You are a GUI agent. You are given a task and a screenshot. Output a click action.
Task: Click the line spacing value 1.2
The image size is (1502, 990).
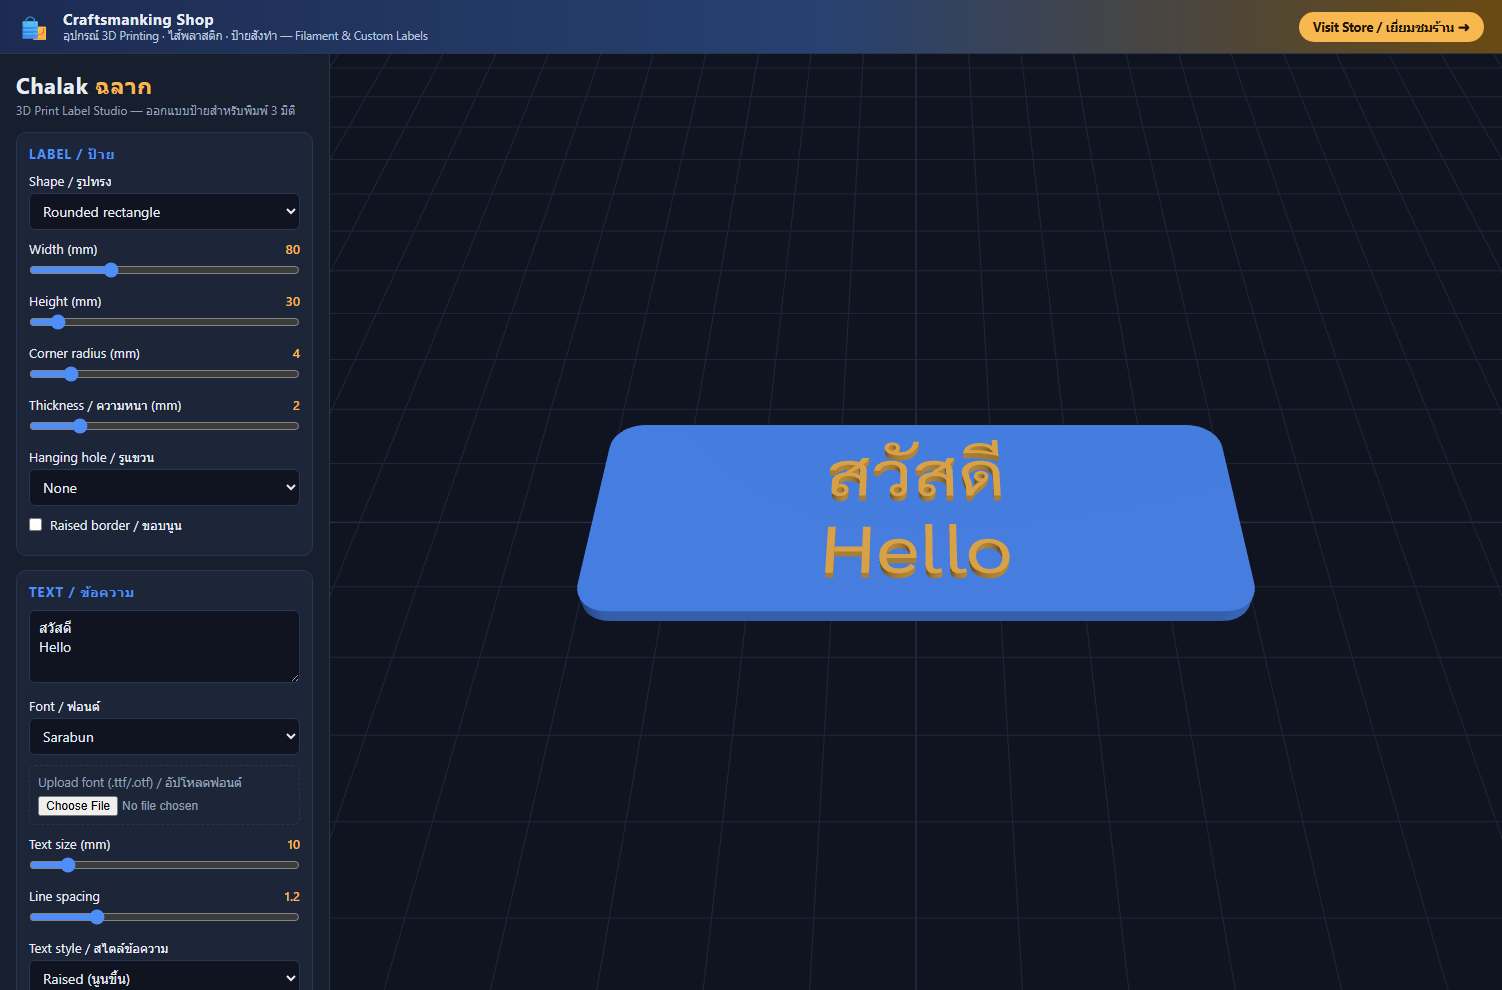point(292,897)
